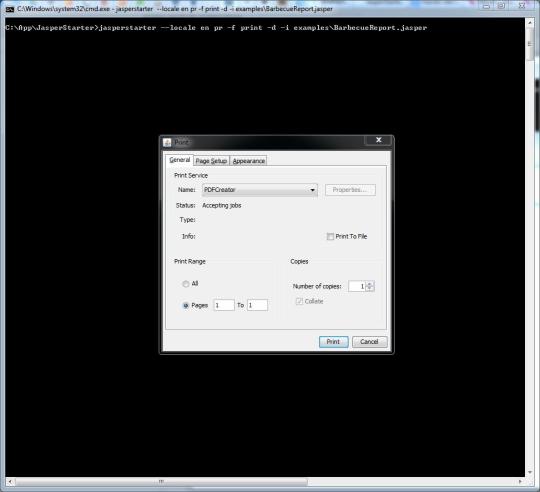This screenshot has height=492, width=540.
Task: Maximize the cmd.exe window
Action: [x=502, y=6]
